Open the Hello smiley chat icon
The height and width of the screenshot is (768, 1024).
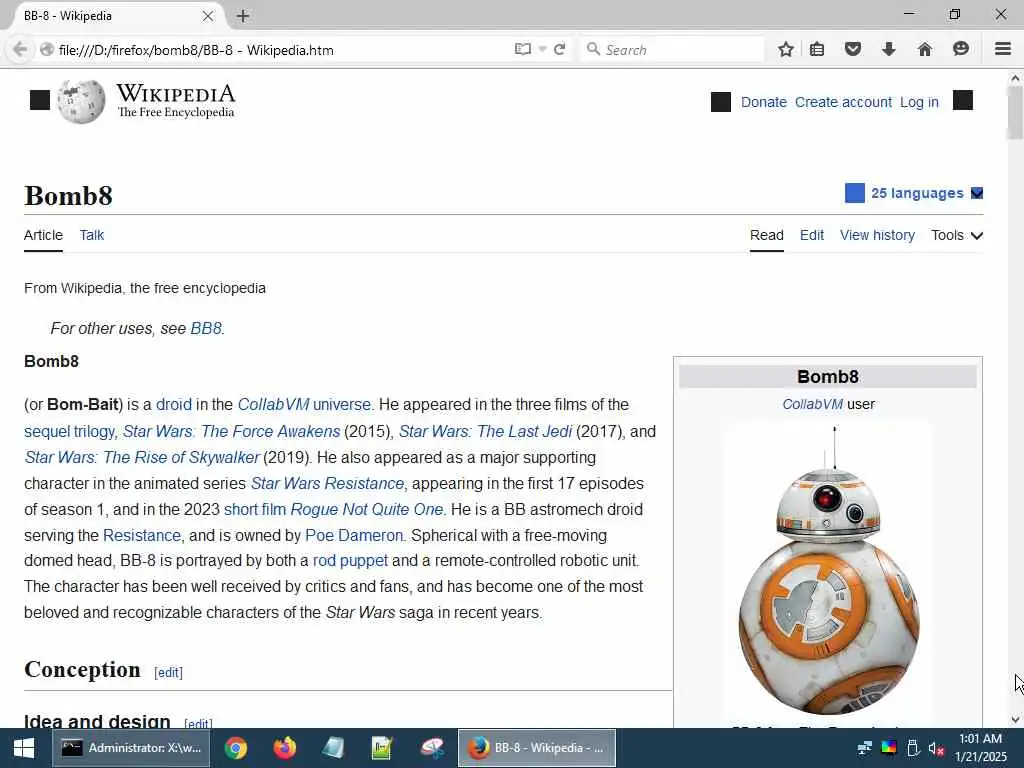961,49
